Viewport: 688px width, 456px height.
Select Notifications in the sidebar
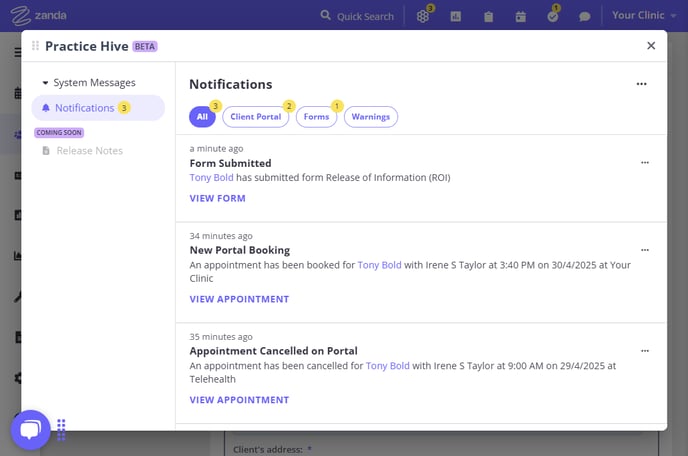coord(98,108)
